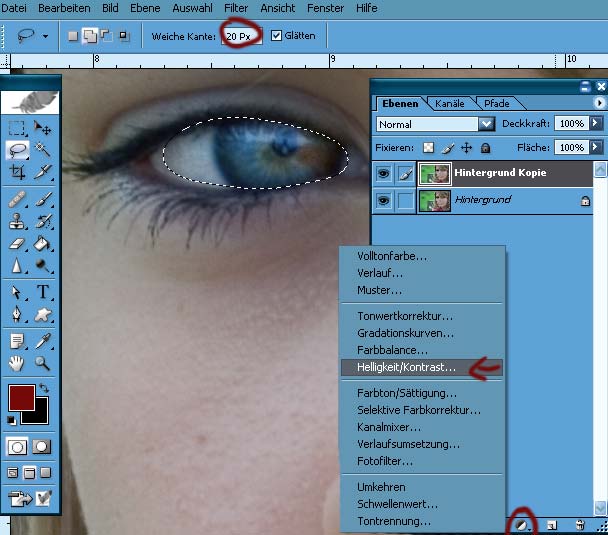Viewport: 608px width, 535px height.
Task: Switch to the Kanäle tab
Action: coord(450,103)
